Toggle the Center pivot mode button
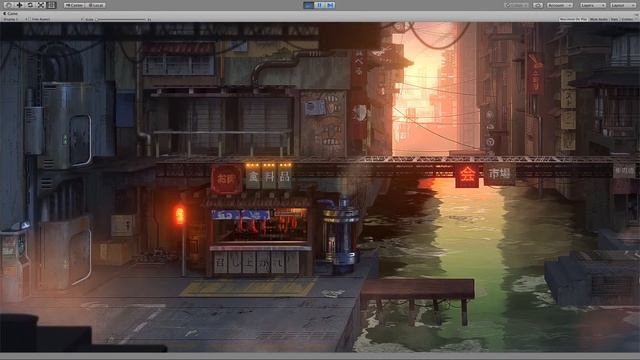640x360 pixels. tap(74, 5)
